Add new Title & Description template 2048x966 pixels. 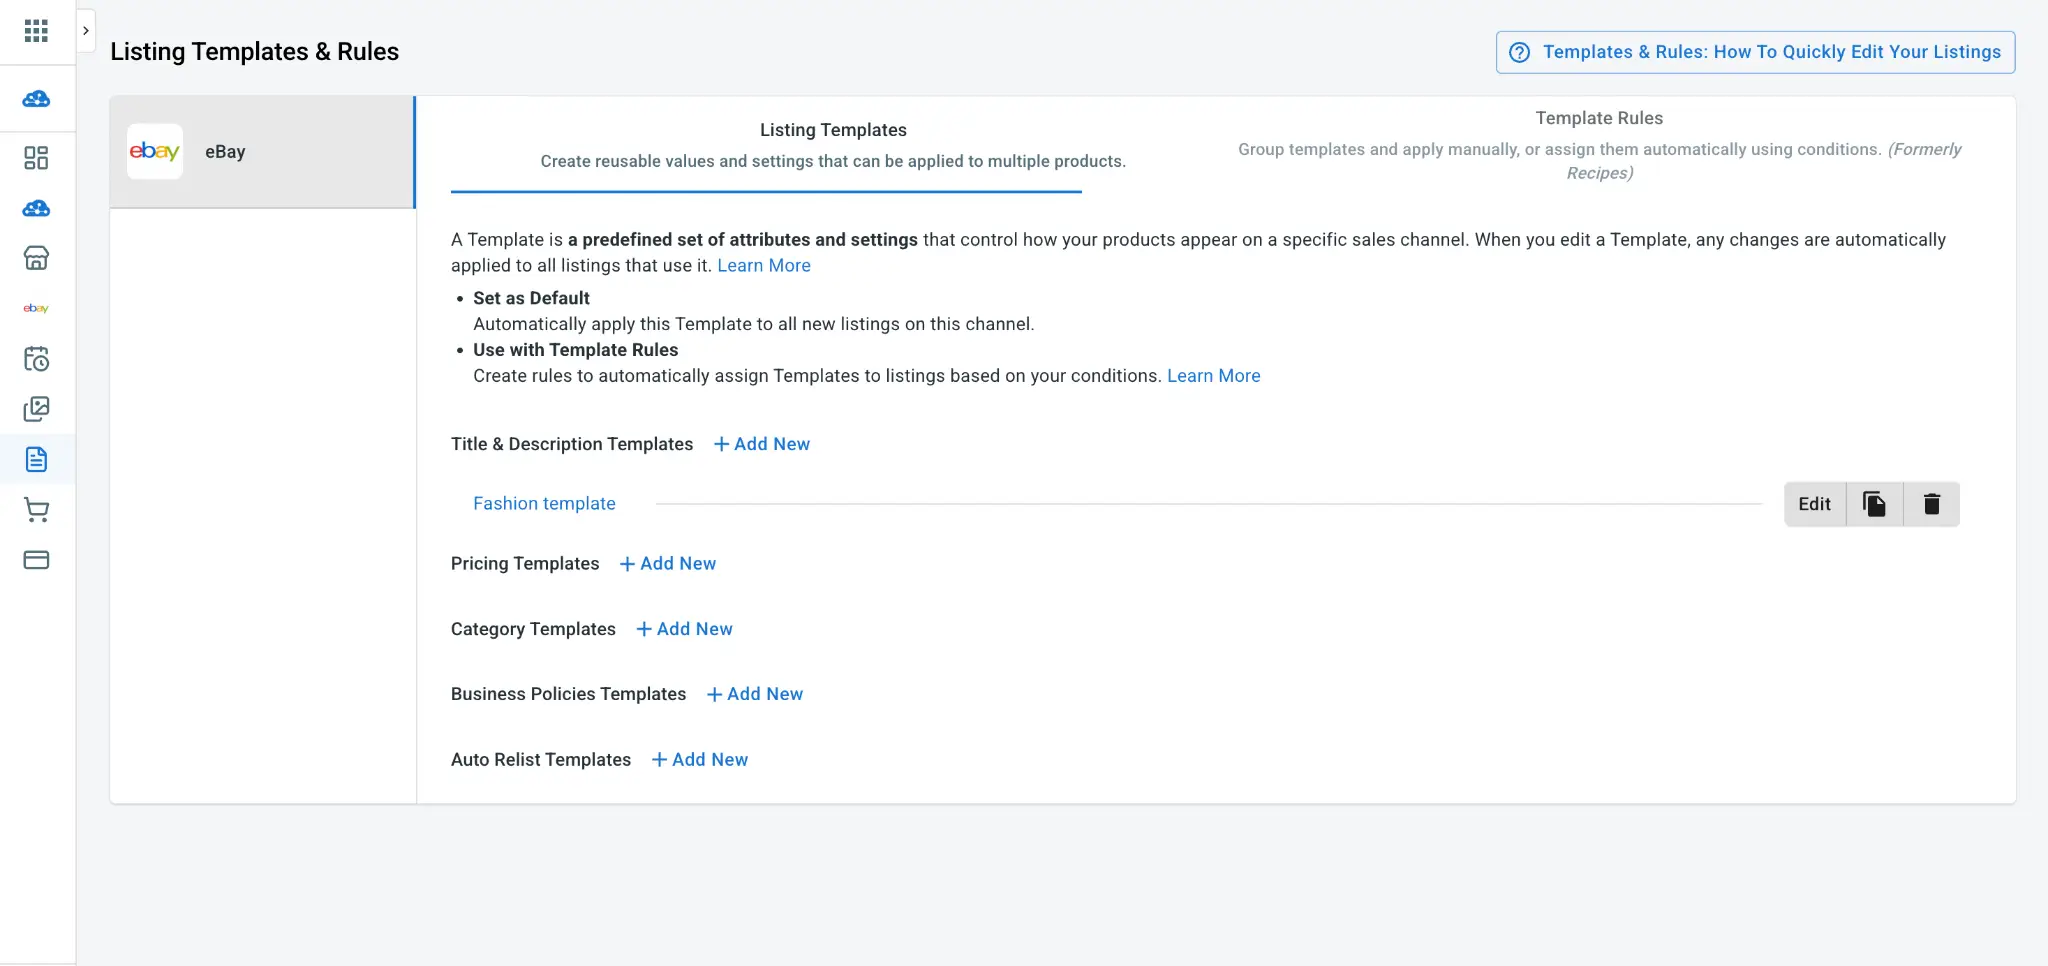[762, 444]
